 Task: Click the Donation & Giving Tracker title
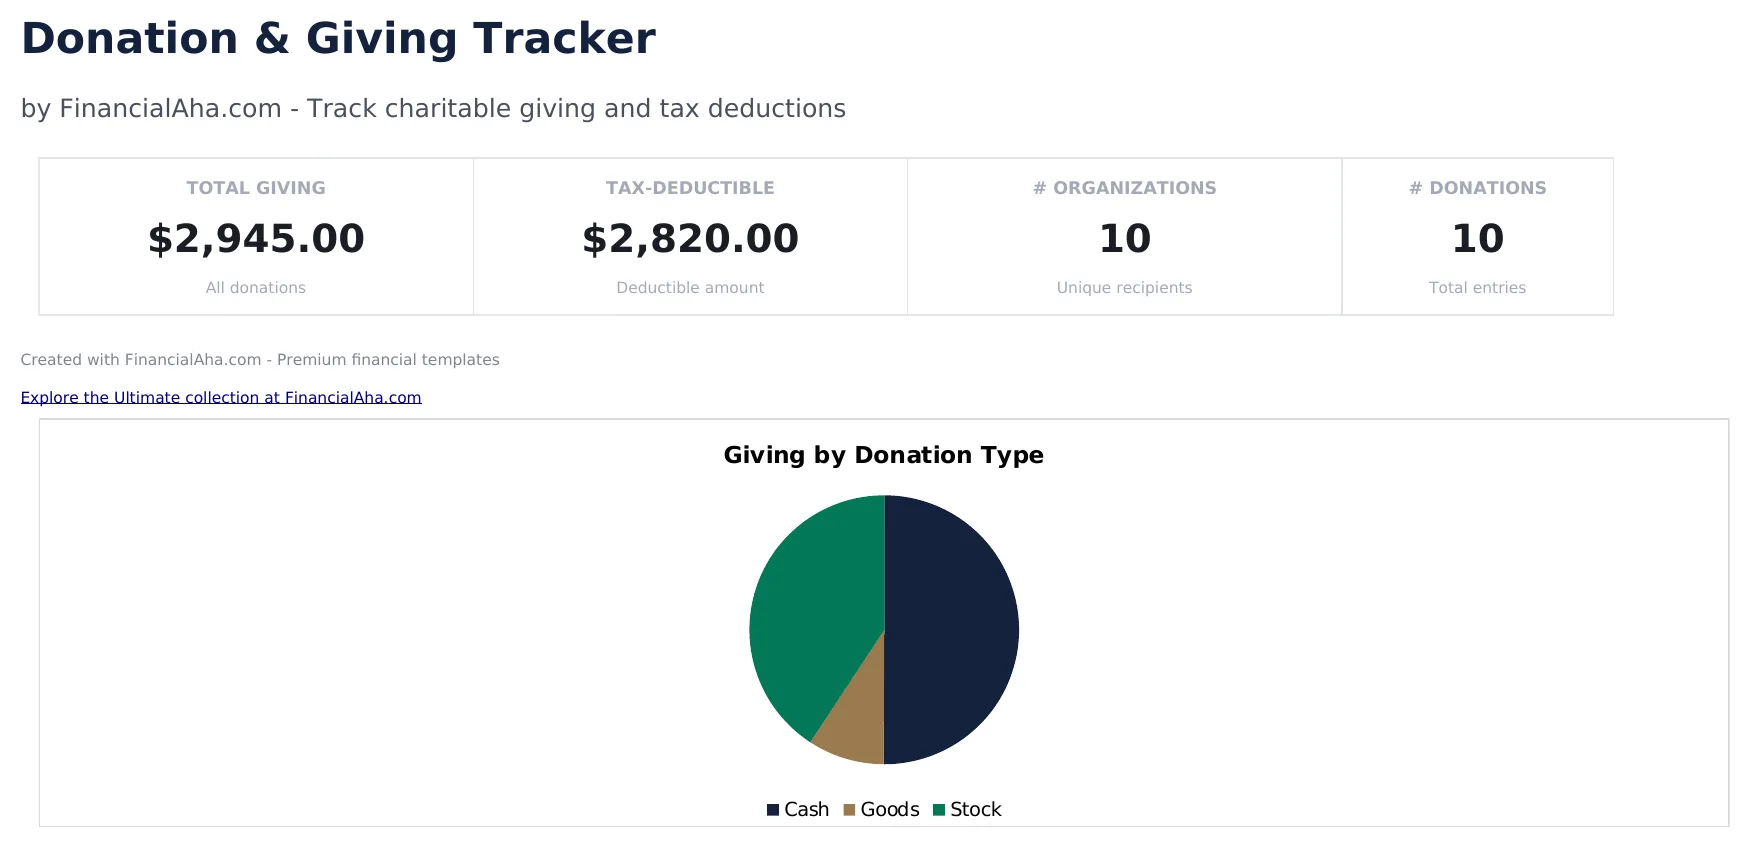click(337, 38)
